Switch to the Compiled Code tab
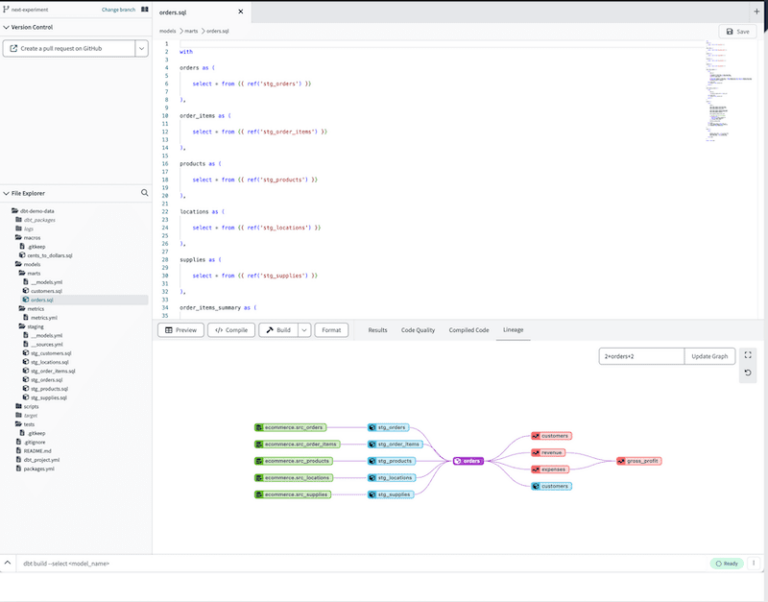The width and height of the screenshot is (768, 602). [x=469, y=330]
